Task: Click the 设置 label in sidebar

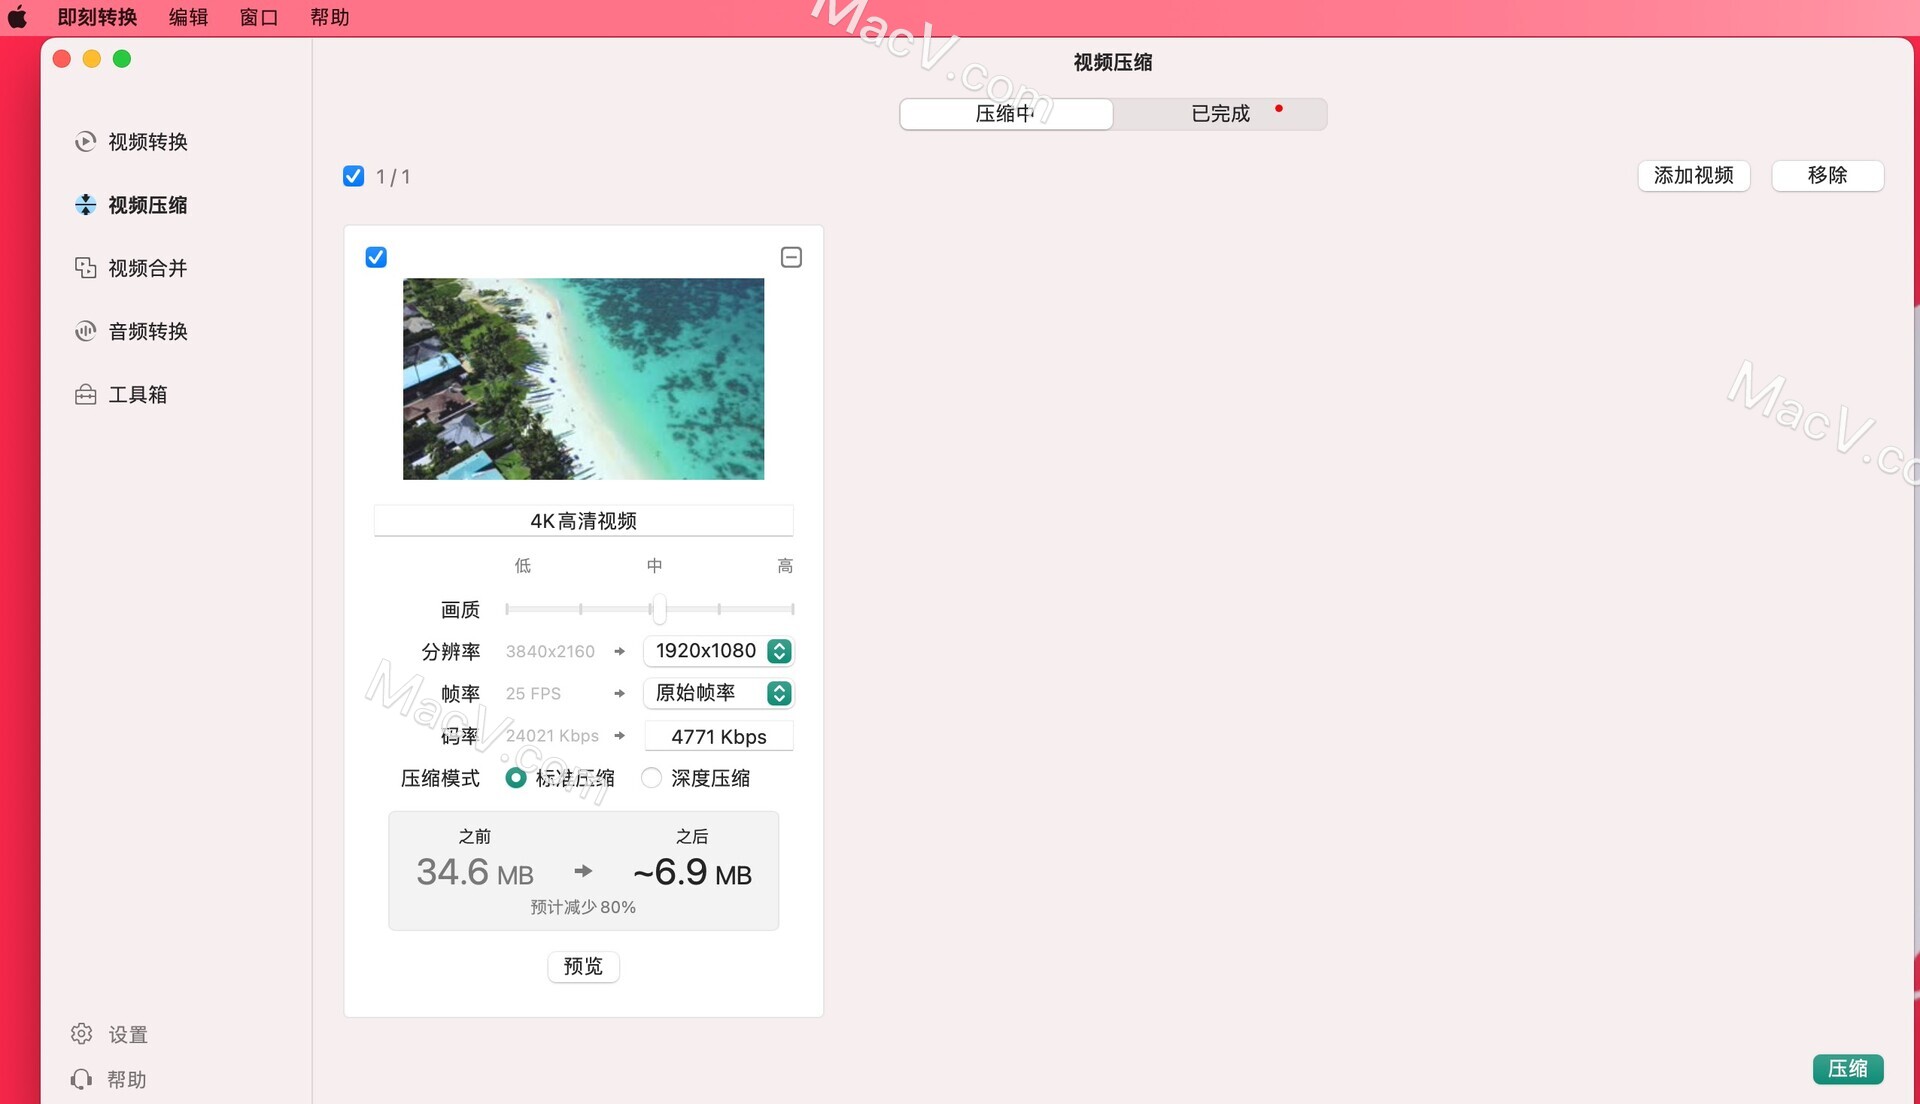Action: 128,1035
